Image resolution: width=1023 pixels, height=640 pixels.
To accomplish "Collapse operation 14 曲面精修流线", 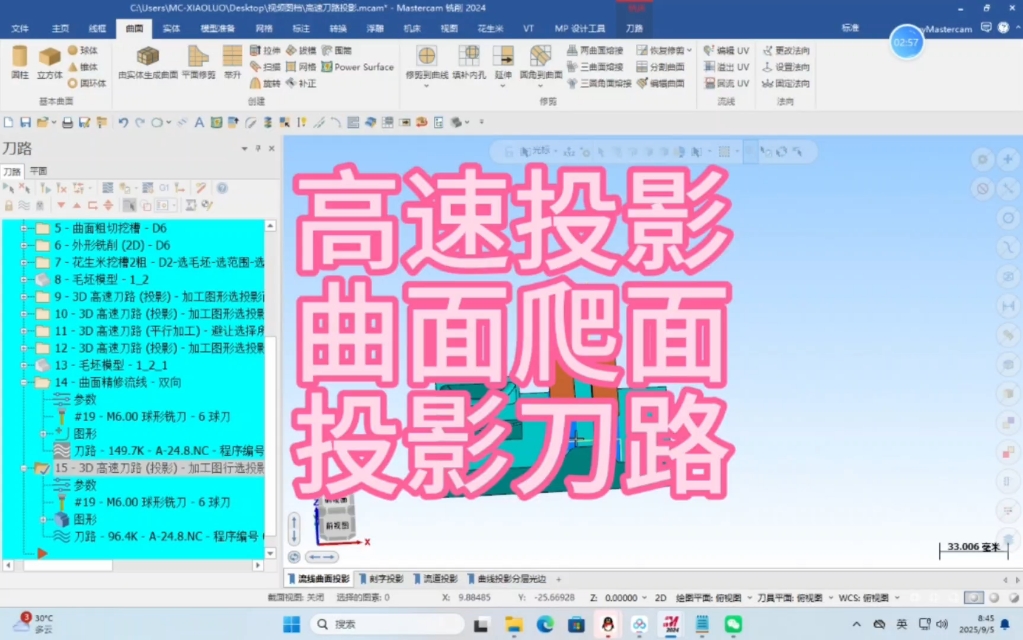I will [x=24, y=382].
